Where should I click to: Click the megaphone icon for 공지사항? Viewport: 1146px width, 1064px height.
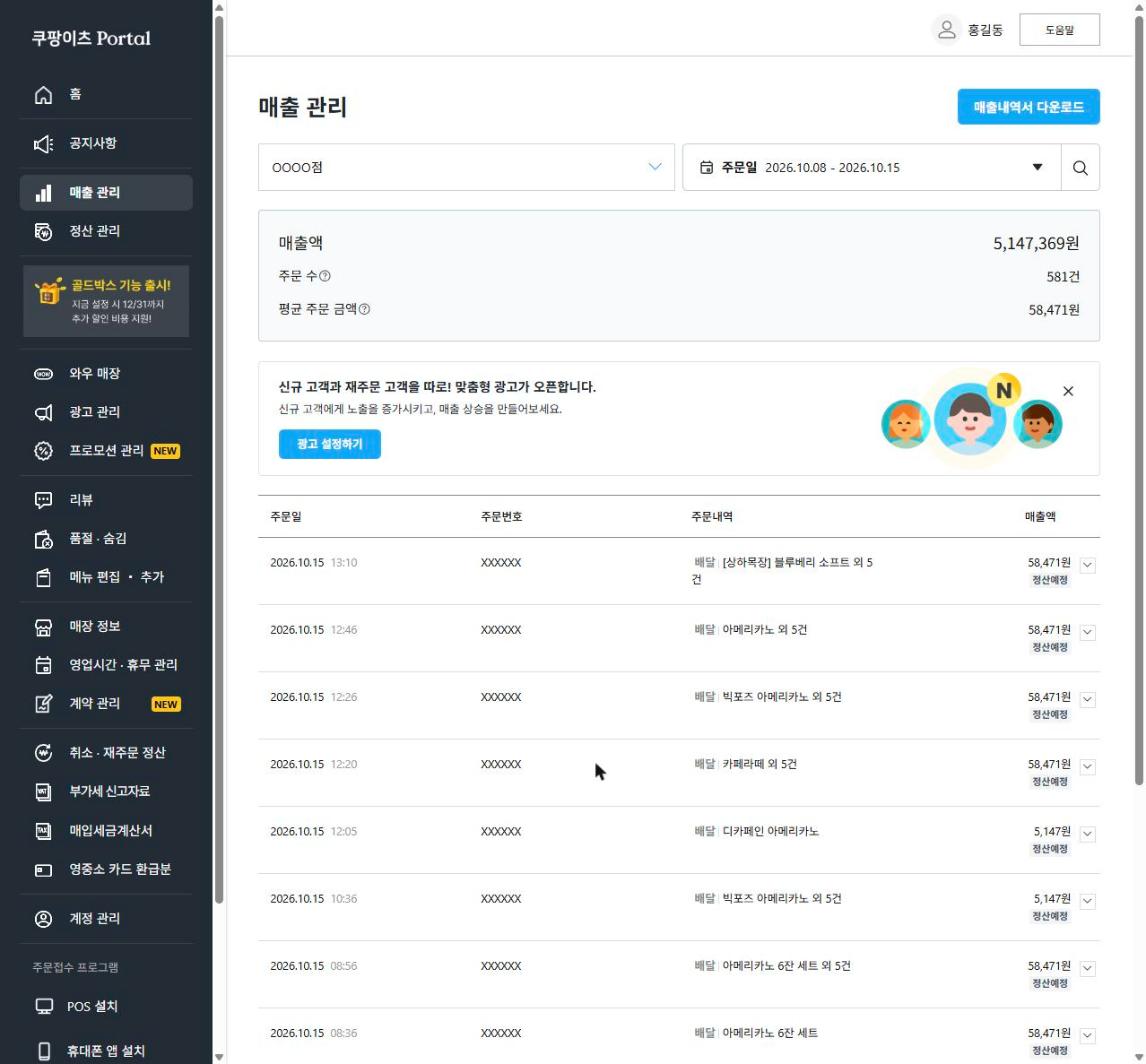(44, 143)
